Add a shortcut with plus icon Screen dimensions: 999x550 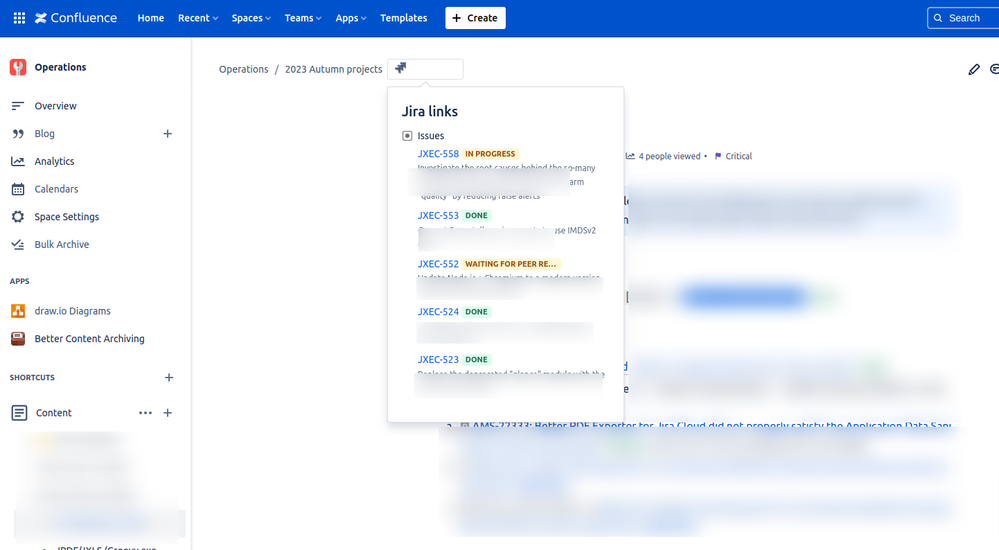(x=169, y=377)
